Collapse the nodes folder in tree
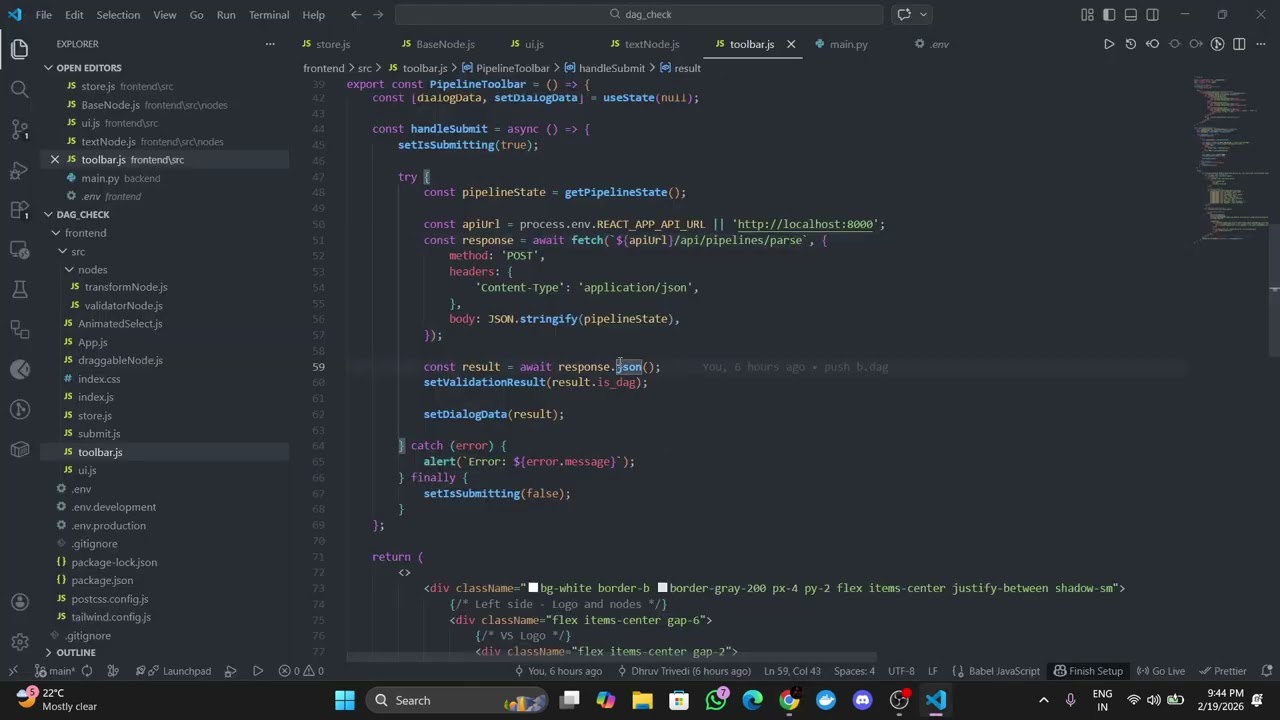Viewport: 1280px width, 720px height. [92, 270]
